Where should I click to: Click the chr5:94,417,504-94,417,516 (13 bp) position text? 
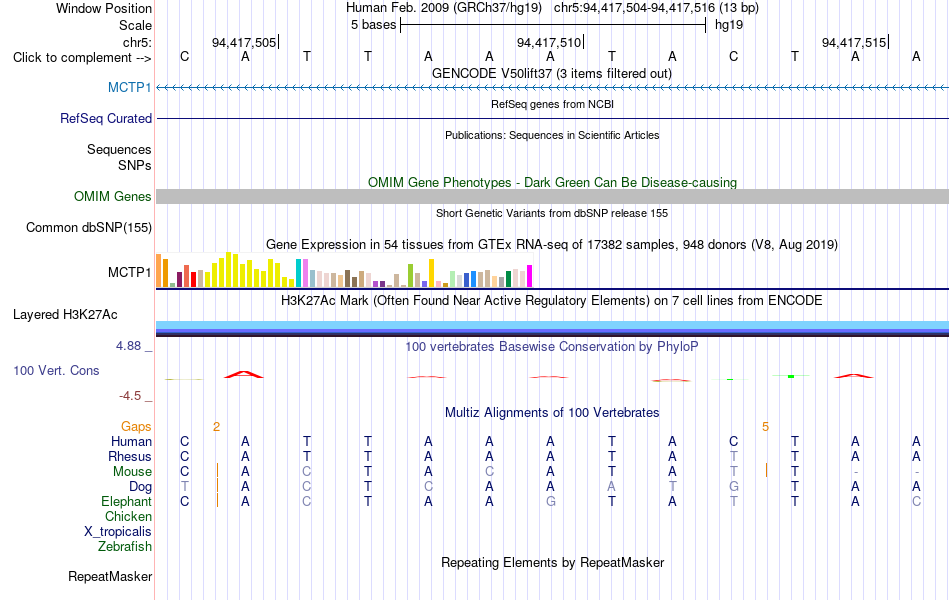click(656, 8)
